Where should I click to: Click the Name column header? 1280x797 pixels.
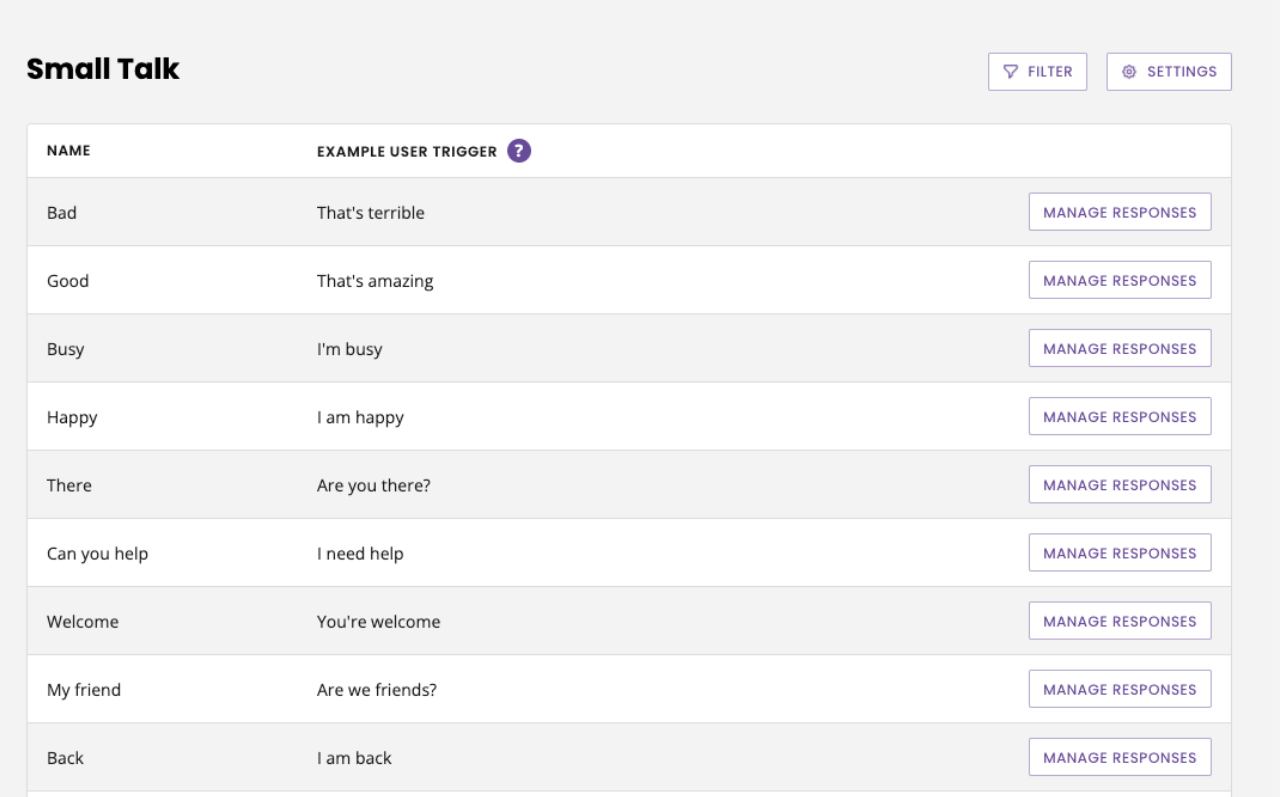coord(68,151)
